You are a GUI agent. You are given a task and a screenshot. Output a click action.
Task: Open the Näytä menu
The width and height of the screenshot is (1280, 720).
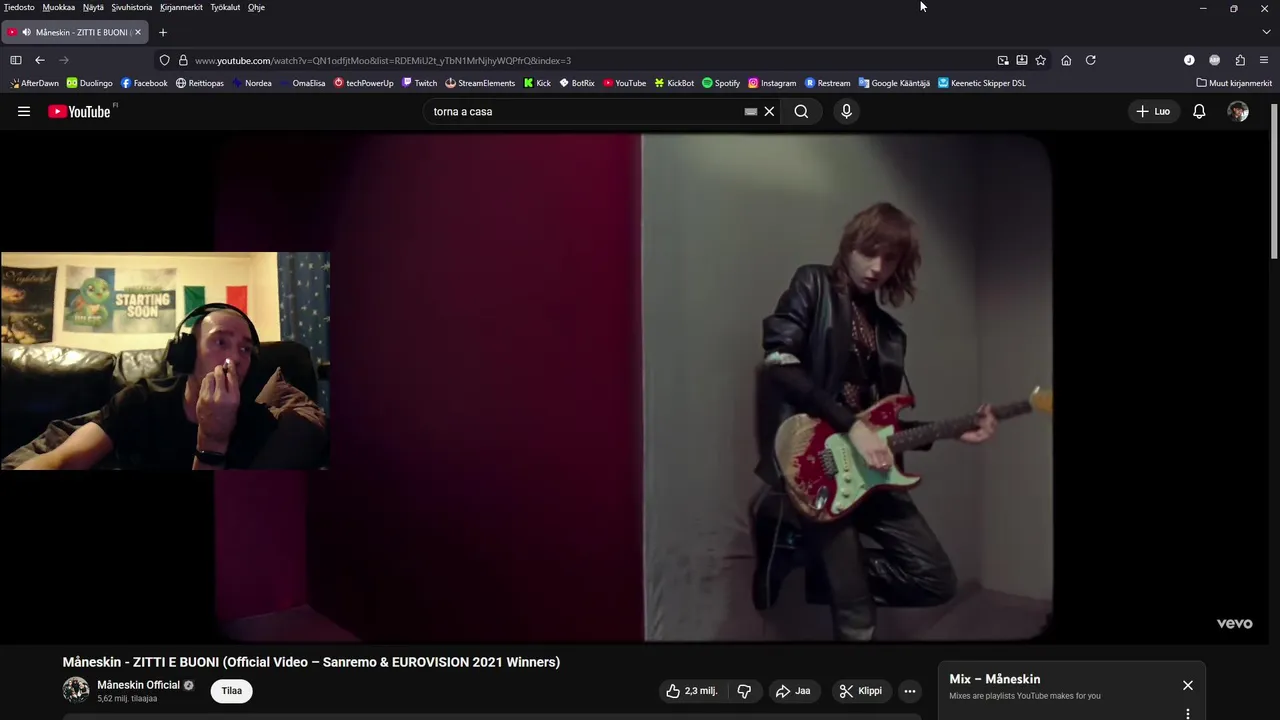pos(93,7)
